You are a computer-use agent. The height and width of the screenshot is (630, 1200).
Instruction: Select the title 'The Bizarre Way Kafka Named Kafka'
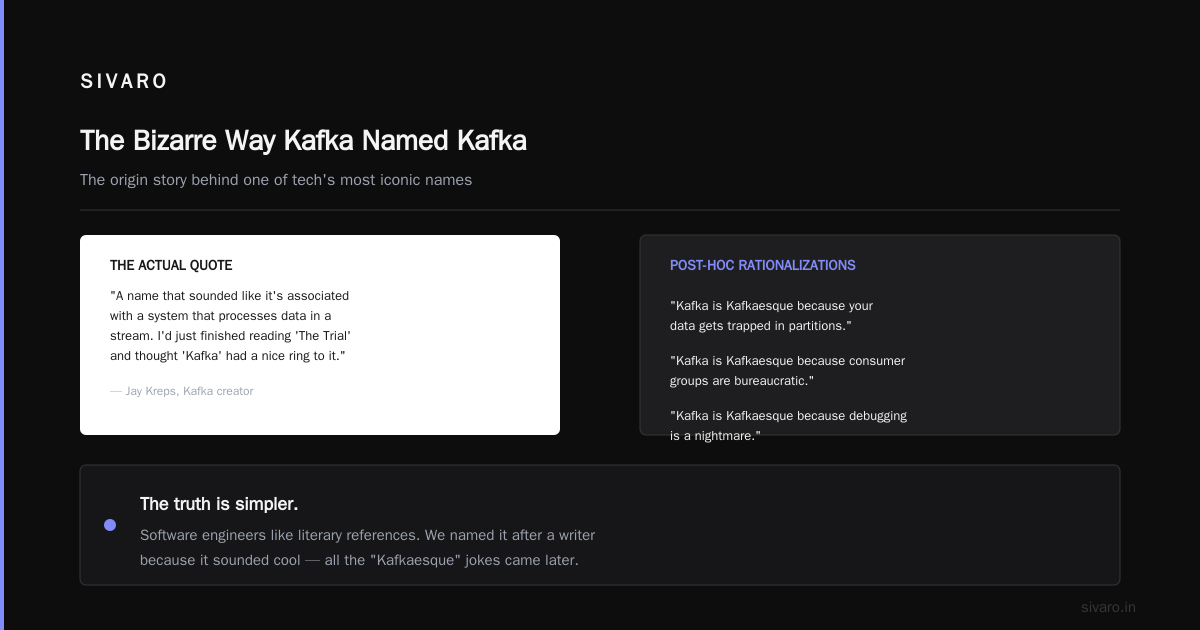(303, 141)
